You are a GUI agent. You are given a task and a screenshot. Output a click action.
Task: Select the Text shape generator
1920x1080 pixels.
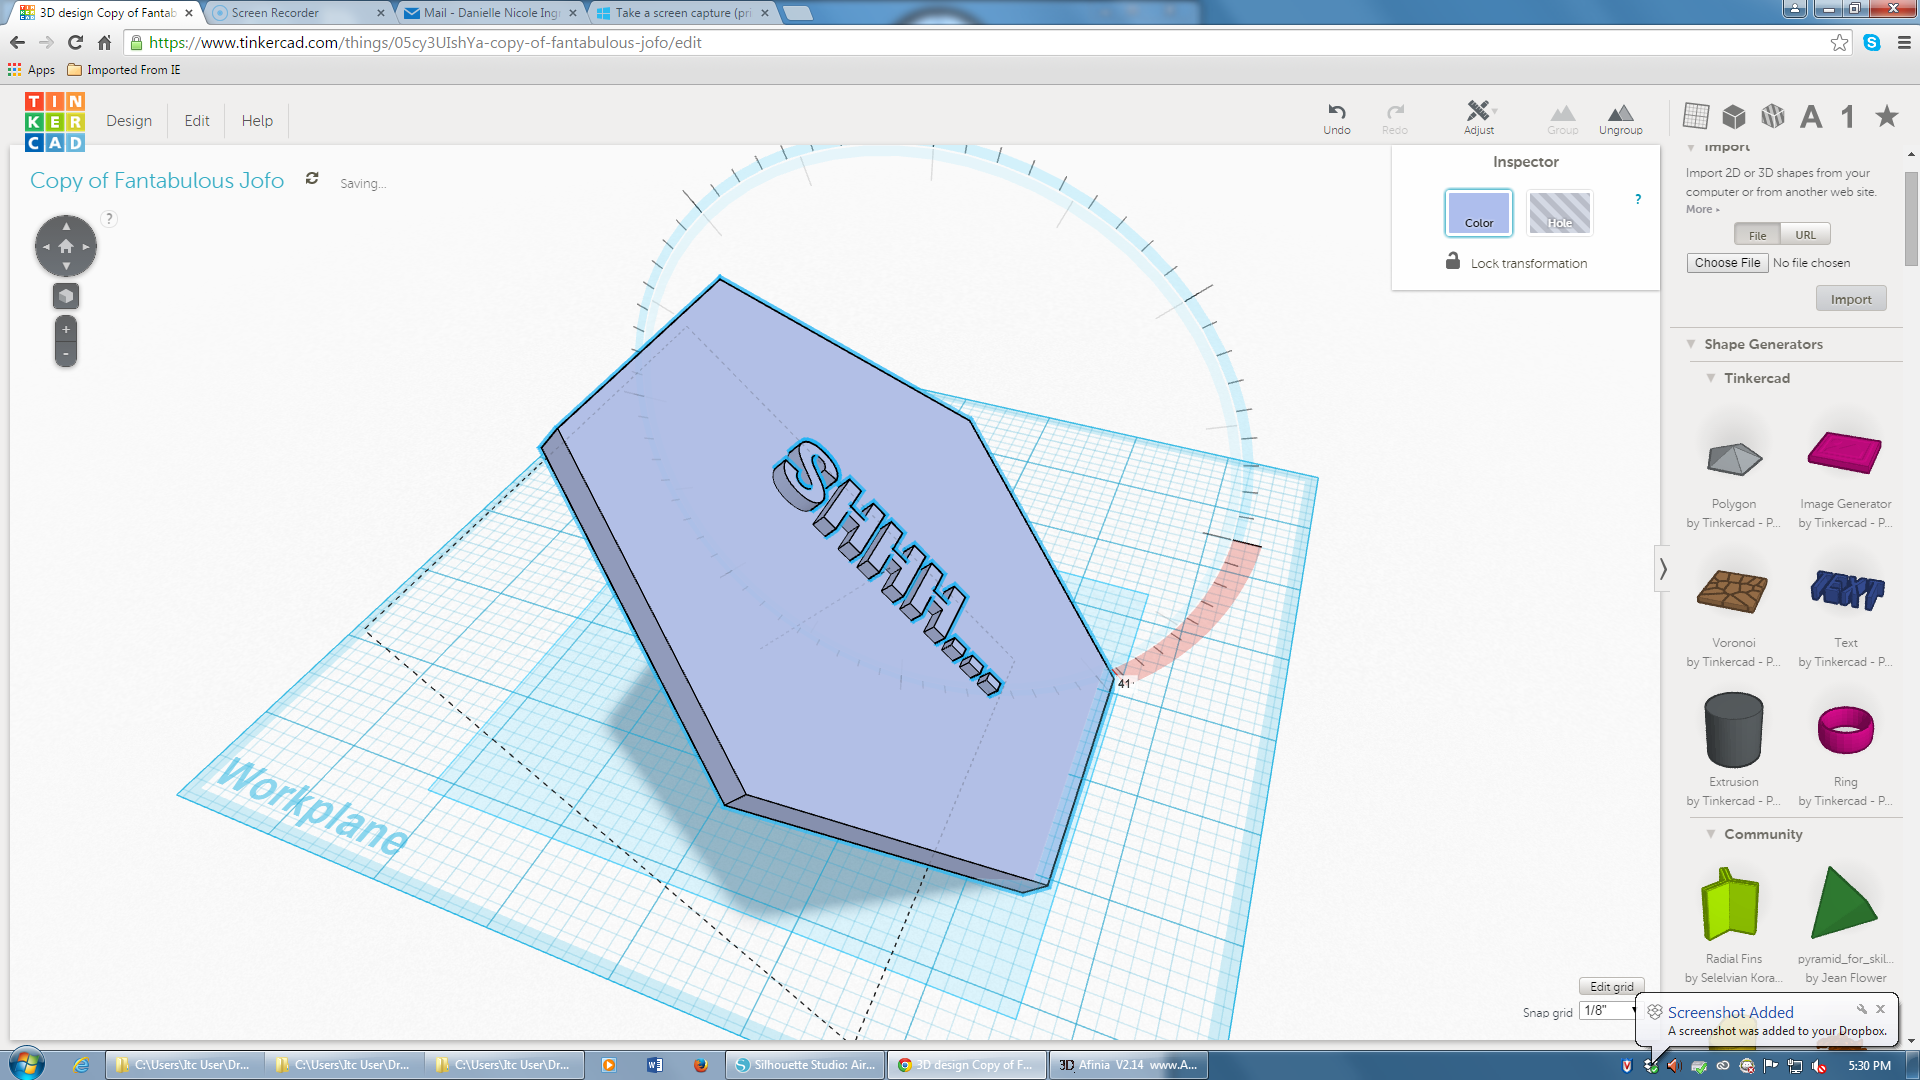pyautogui.click(x=1846, y=590)
